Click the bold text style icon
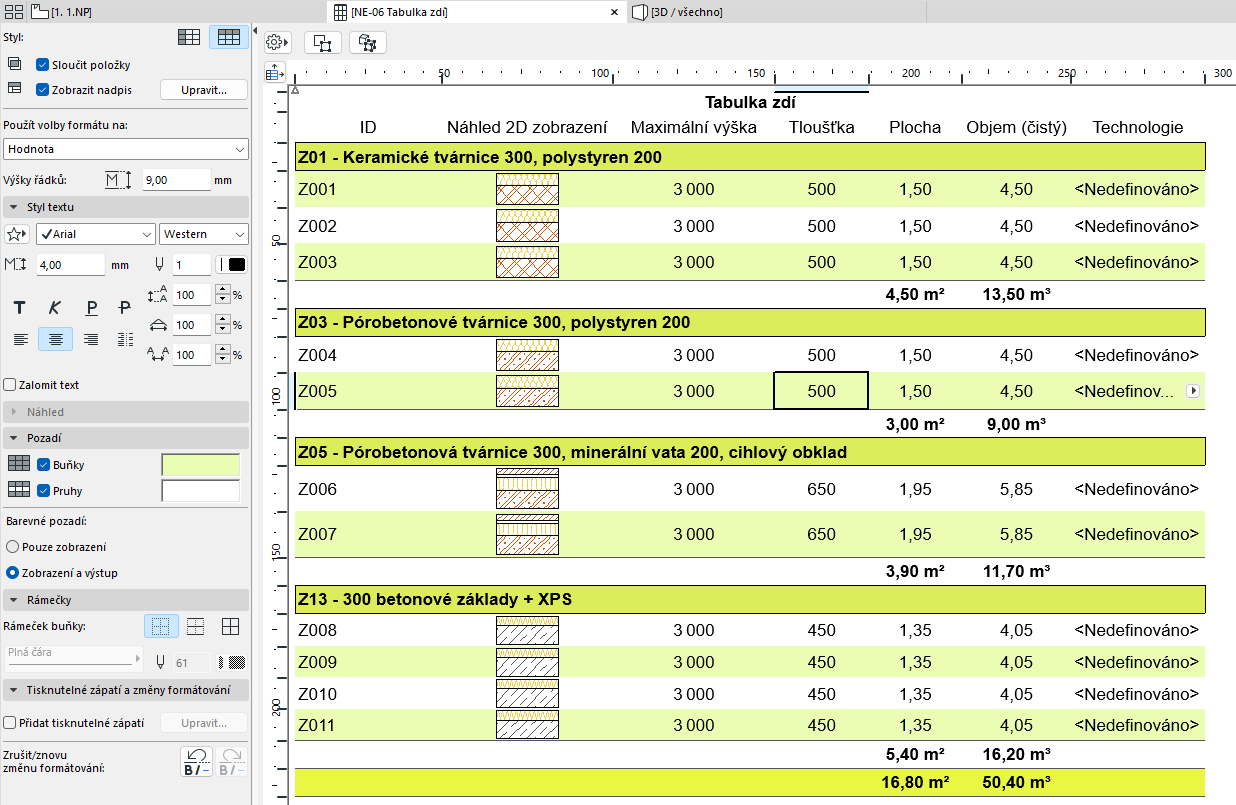This screenshot has width=1236, height=805. click(x=19, y=308)
